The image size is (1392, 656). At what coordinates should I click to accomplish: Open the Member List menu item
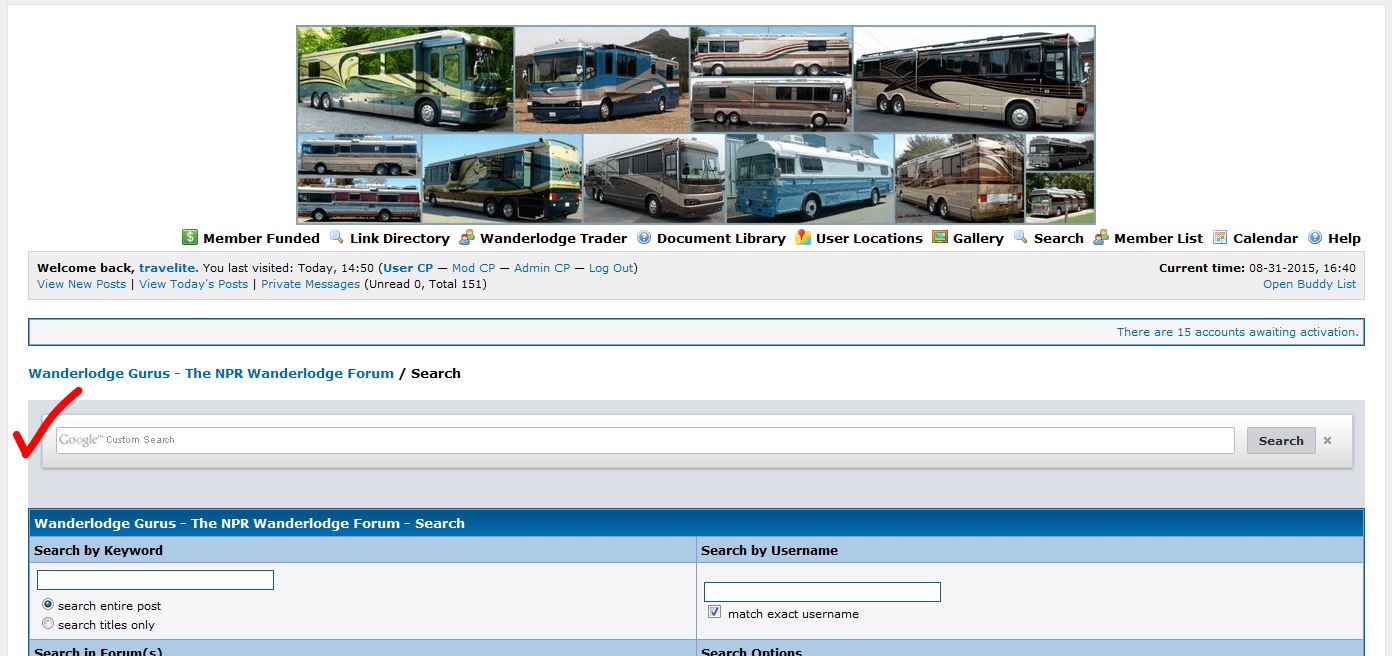click(x=1158, y=238)
